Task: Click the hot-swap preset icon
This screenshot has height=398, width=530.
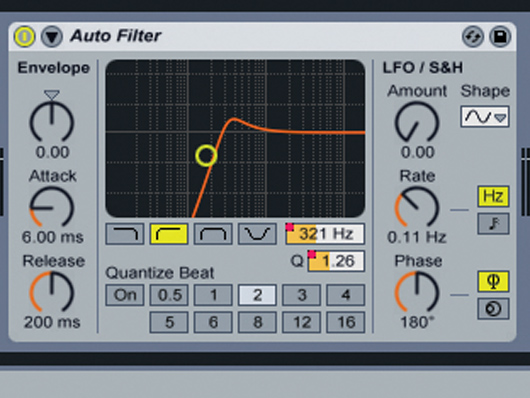Action: [x=473, y=37]
